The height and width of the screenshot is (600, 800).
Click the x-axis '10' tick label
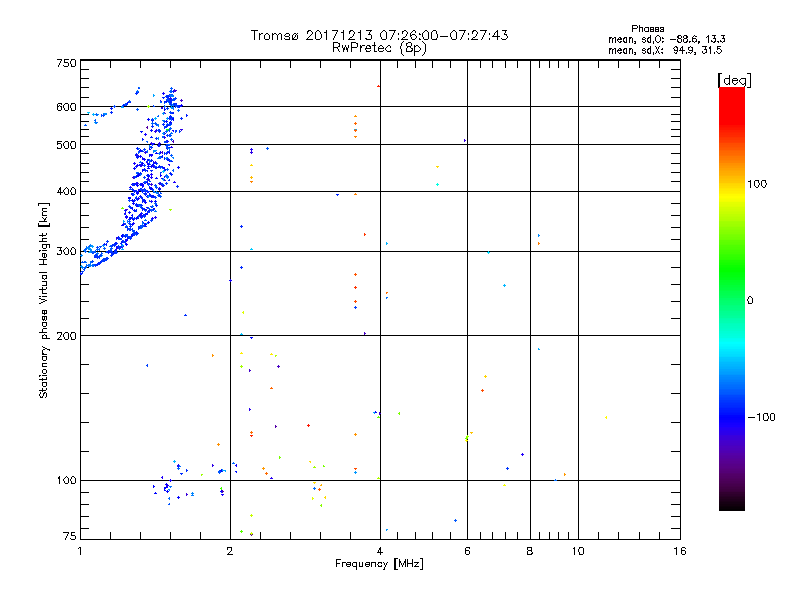point(578,551)
